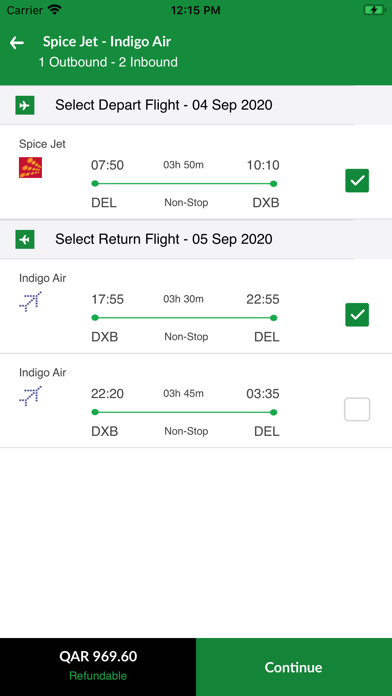Click the Spice Jet airline logo
392x696 pixels.
[x=30, y=167]
